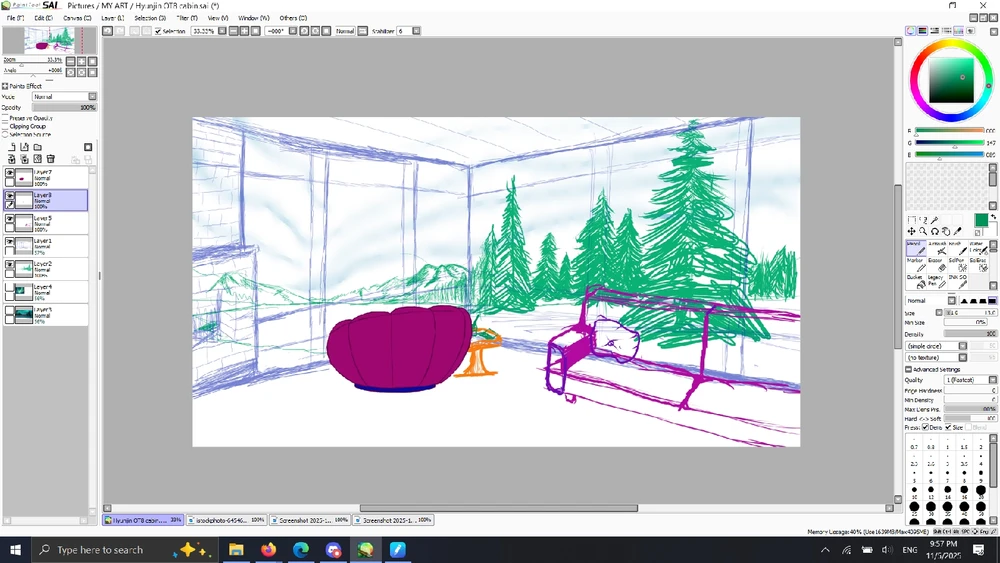Click the green foreground color swatch
1000x563 pixels.
click(x=981, y=220)
